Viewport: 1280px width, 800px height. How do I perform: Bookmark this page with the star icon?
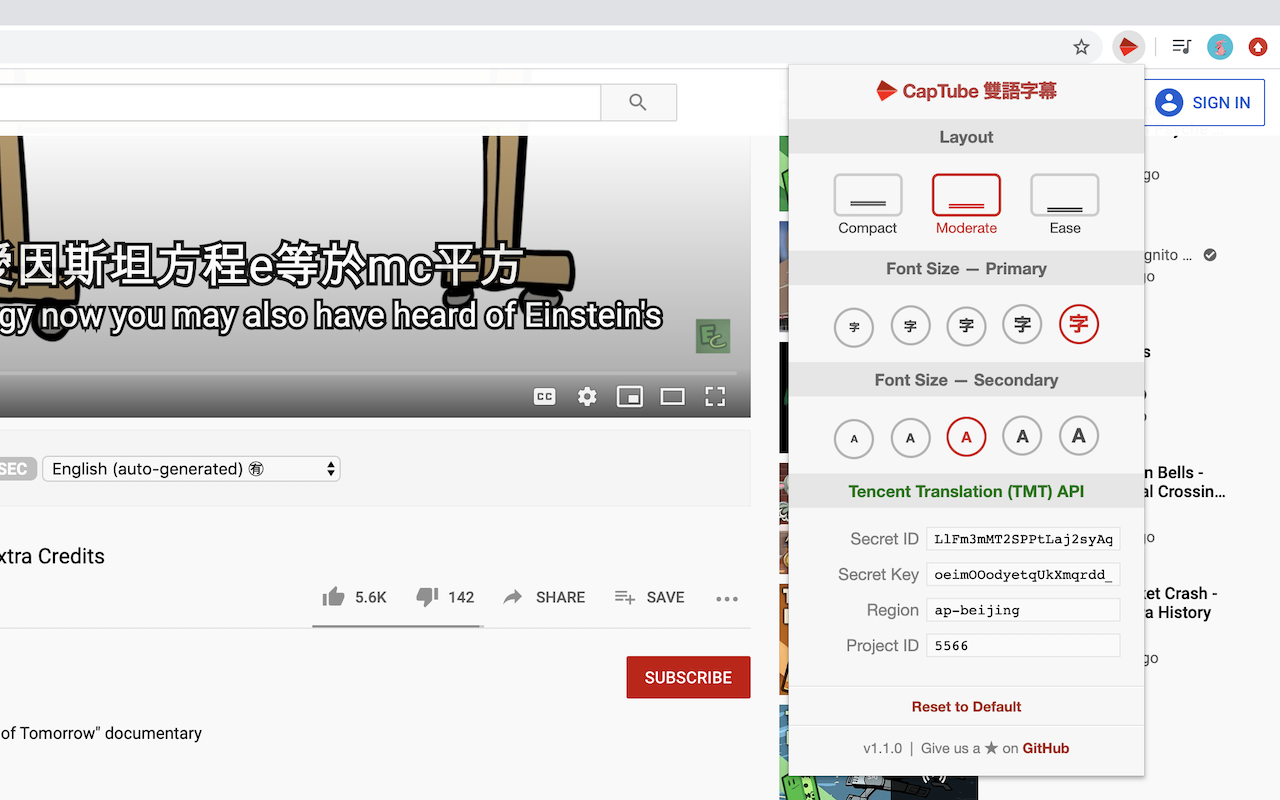tap(1081, 46)
